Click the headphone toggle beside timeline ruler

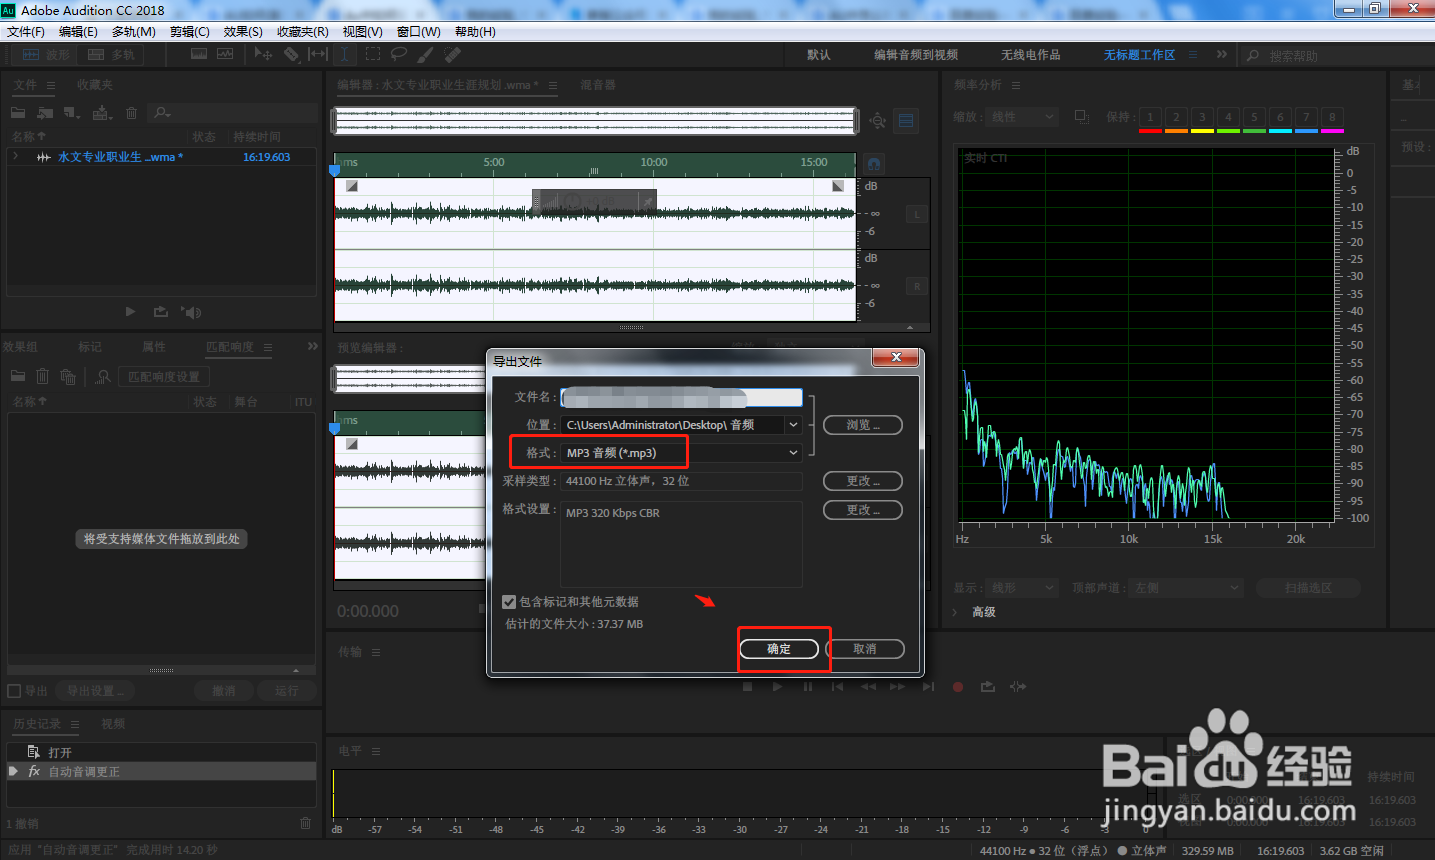(x=874, y=163)
